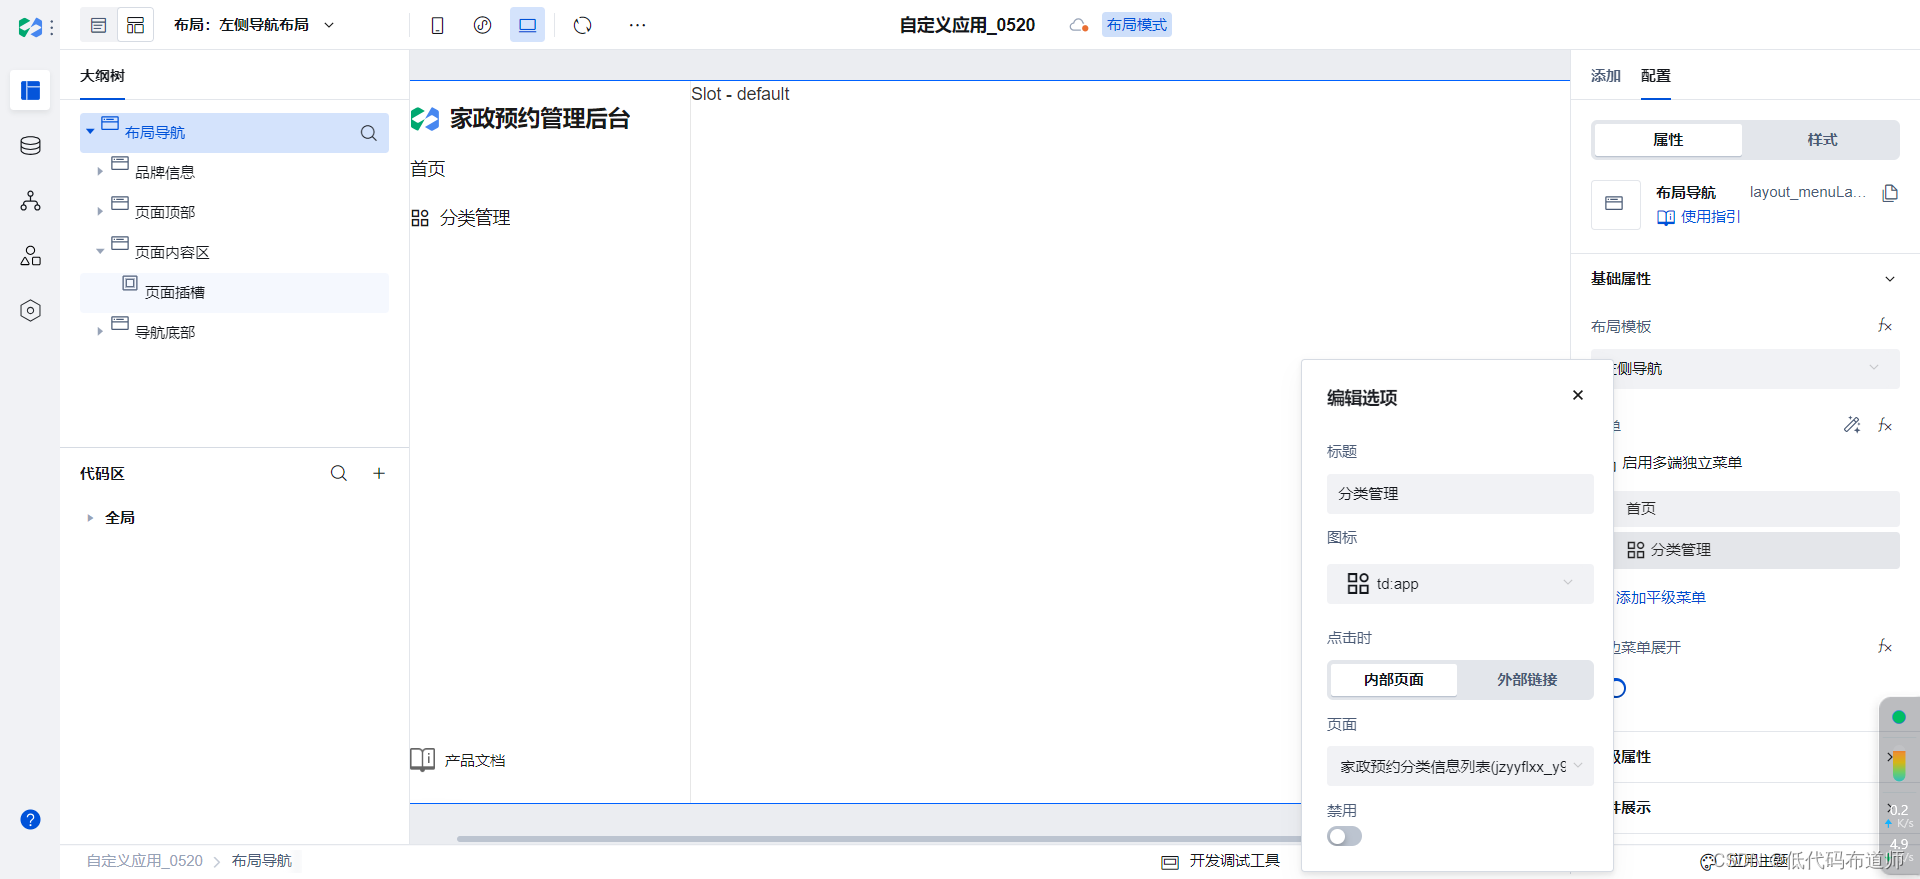Image resolution: width=1920 pixels, height=879 pixels.
Task: Close the 编辑选项 dialog
Action: tap(1578, 395)
